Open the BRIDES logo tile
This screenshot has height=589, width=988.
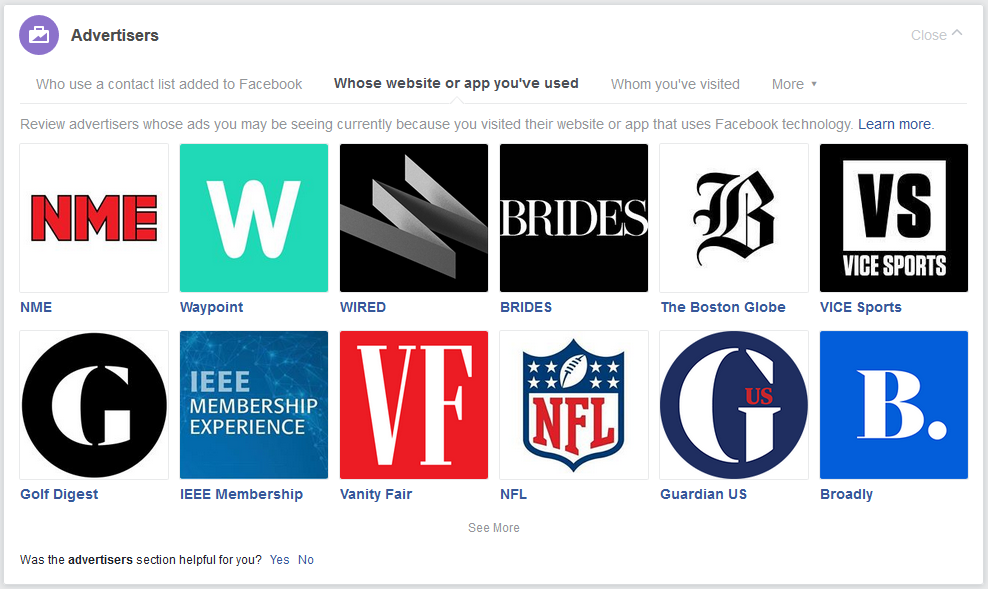[x=574, y=218]
